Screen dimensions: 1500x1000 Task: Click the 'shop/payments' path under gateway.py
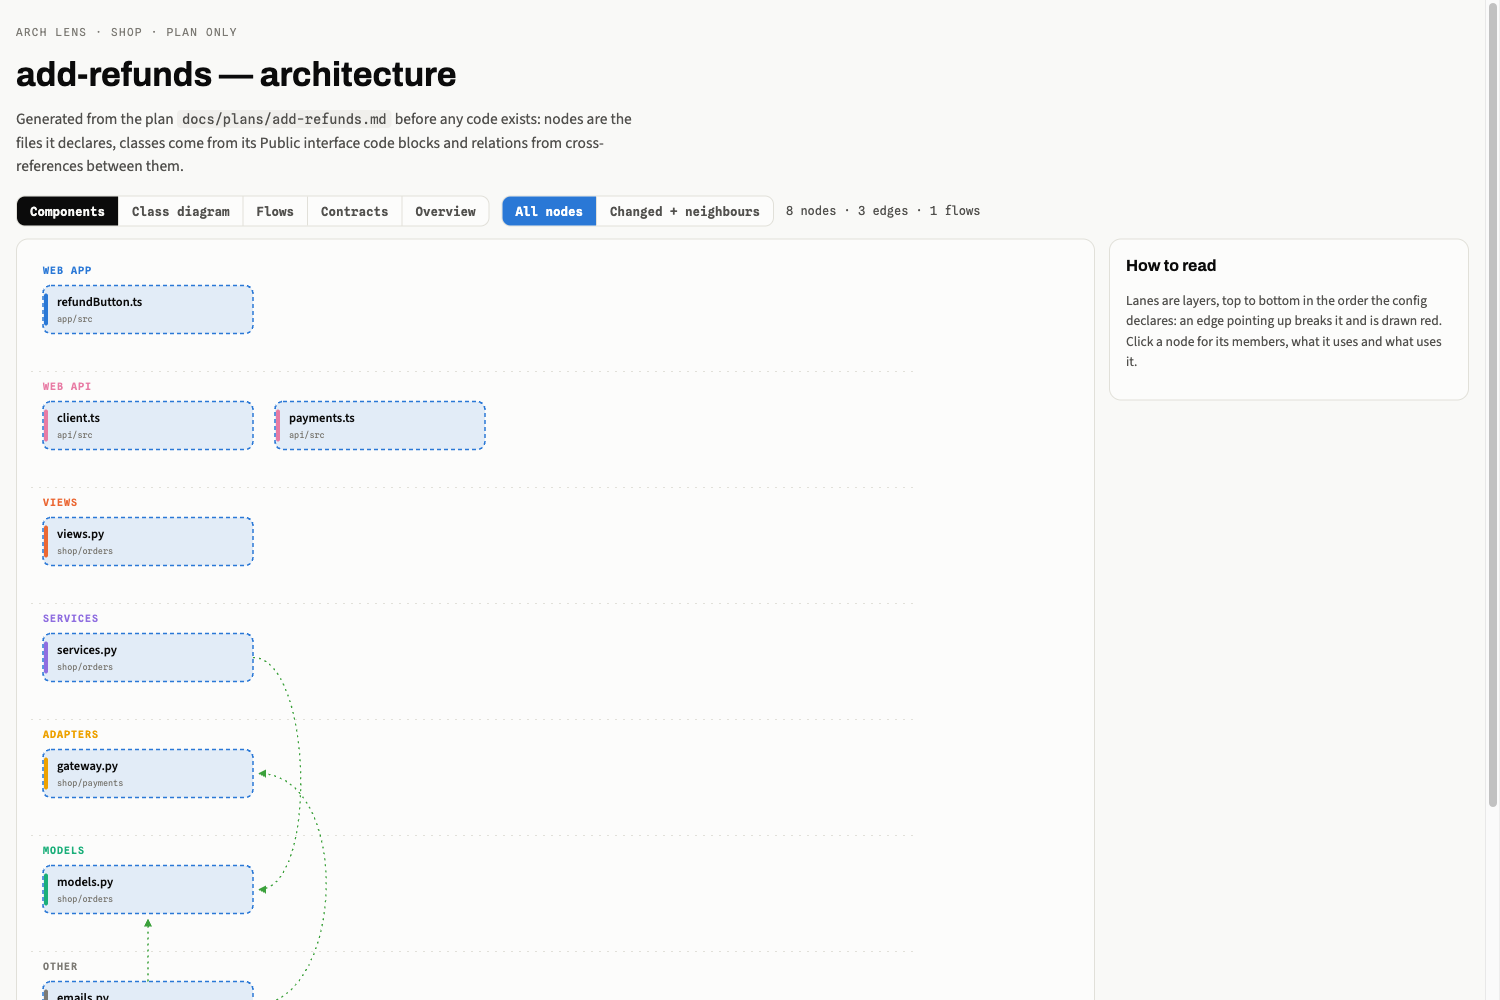coord(90,784)
